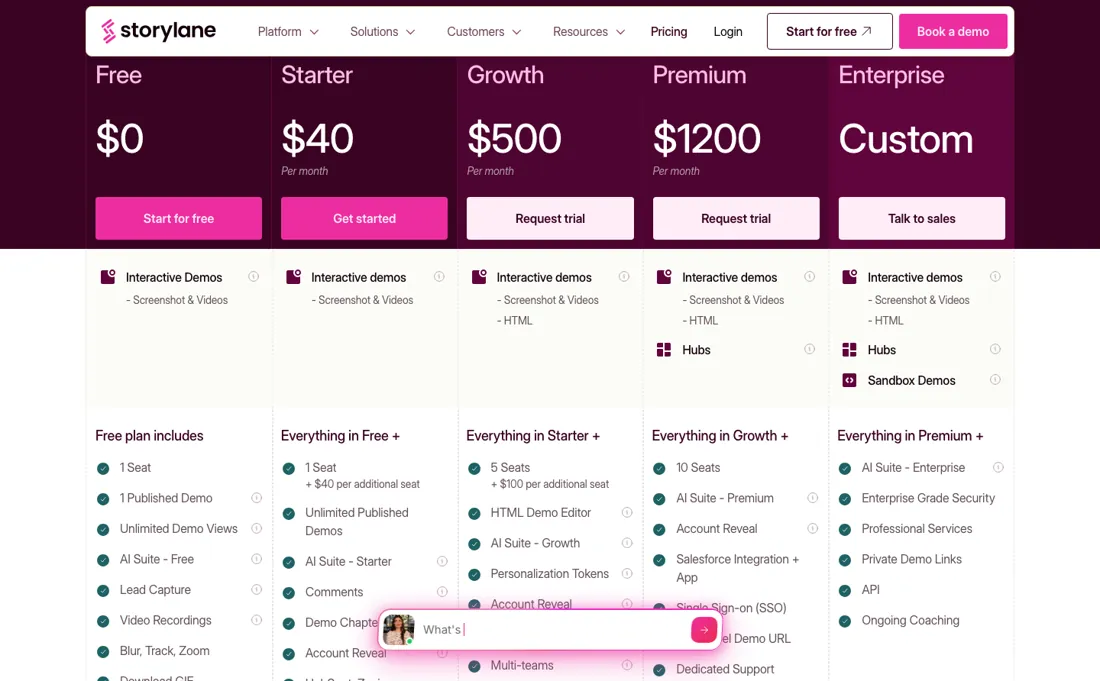Open info icon for 1 Published Demo
This screenshot has width=1100, height=681.
[257, 498]
